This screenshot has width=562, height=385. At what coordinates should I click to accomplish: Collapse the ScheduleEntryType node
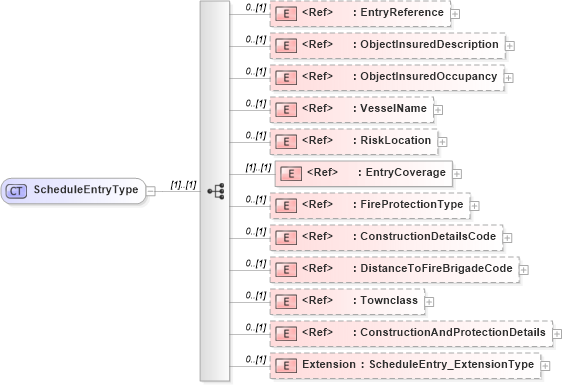(x=151, y=191)
